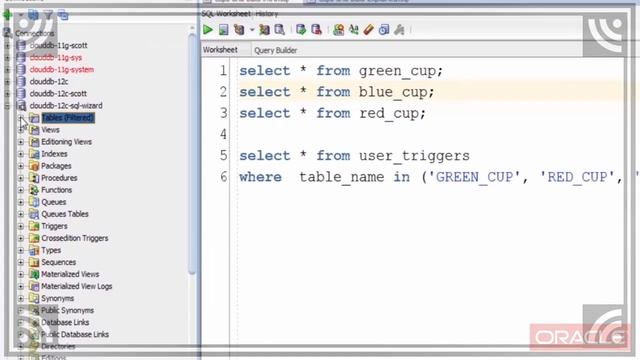Select the clouddb-11g-scott connection
640x360 pixels.
pos(58,45)
